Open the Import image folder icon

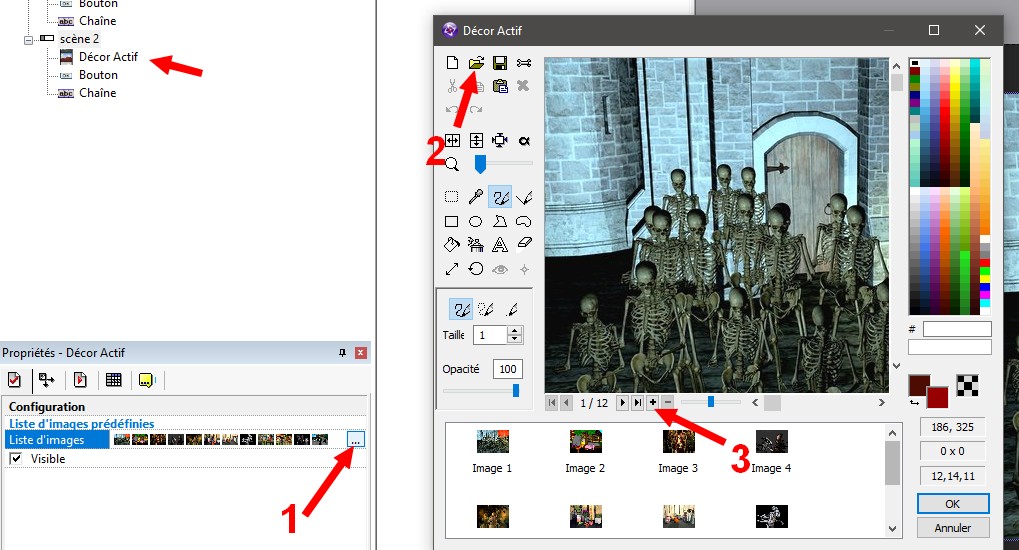[476, 62]
